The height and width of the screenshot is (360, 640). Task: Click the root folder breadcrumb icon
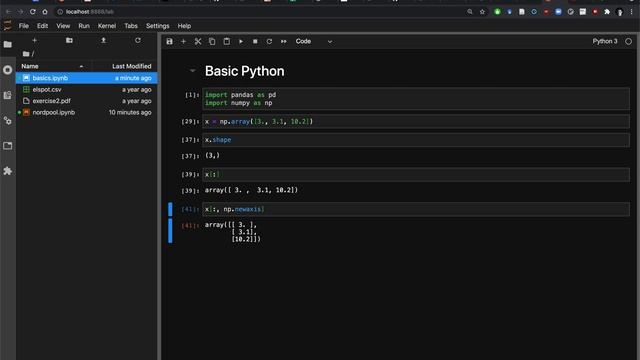pyautogui.click(x=26, y=54)
